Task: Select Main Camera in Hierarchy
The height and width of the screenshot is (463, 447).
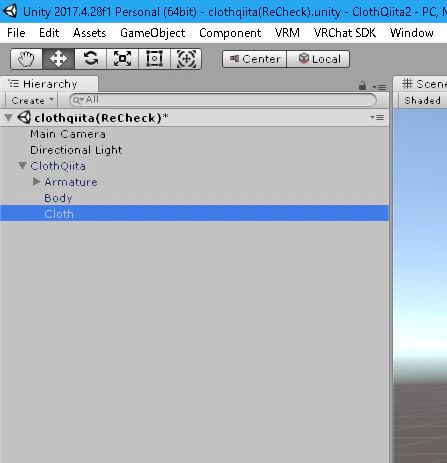Action: [x=68, y=134]
